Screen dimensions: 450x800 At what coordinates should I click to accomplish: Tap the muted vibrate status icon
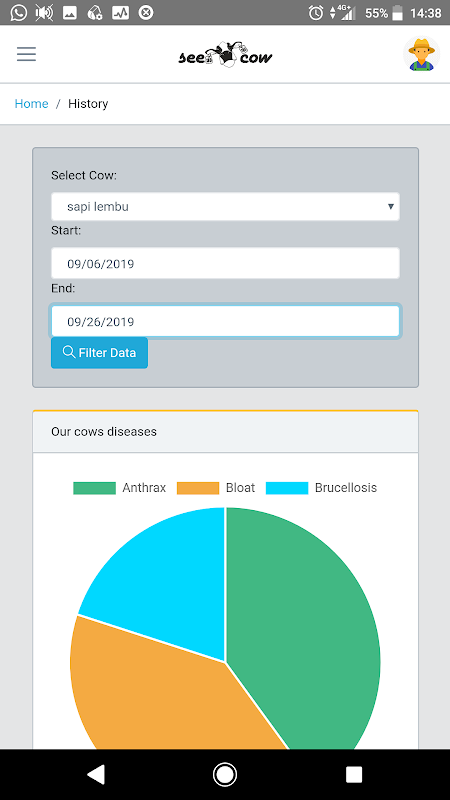(x=44, y=13)
